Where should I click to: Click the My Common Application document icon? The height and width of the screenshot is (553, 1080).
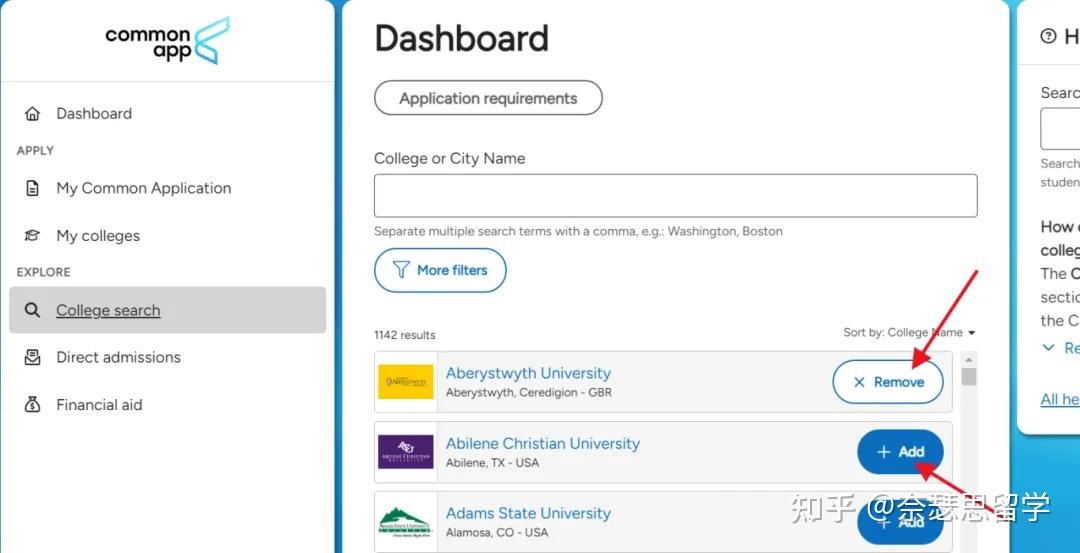tap(32, 188)
